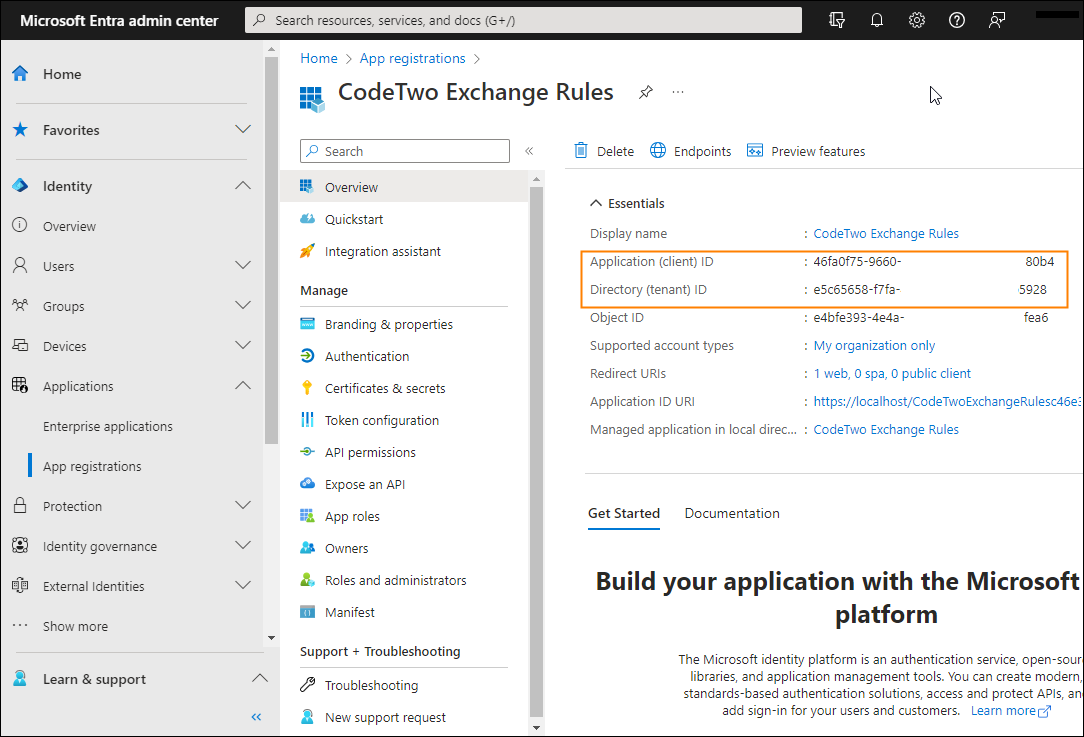Open the help question mark icon
1084x737 pixels.
(957, 20)
